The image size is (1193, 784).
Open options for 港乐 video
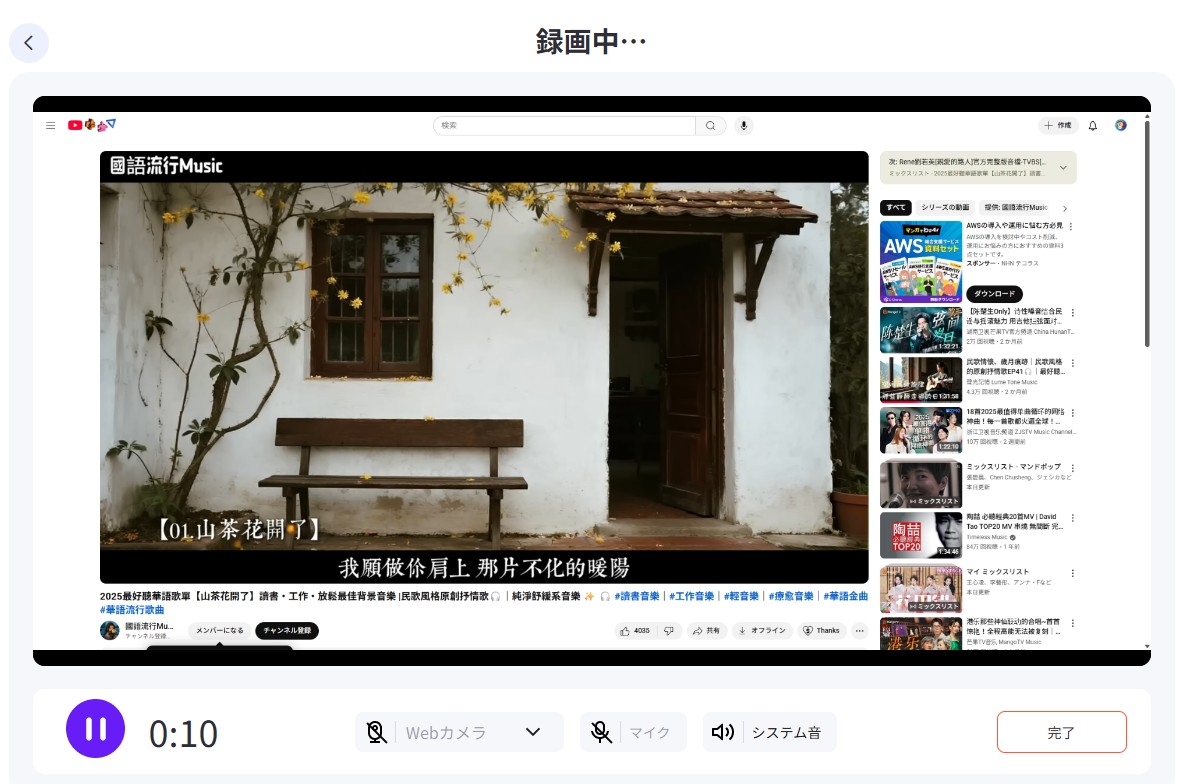pyautogui.click(x=1073, y=623)
